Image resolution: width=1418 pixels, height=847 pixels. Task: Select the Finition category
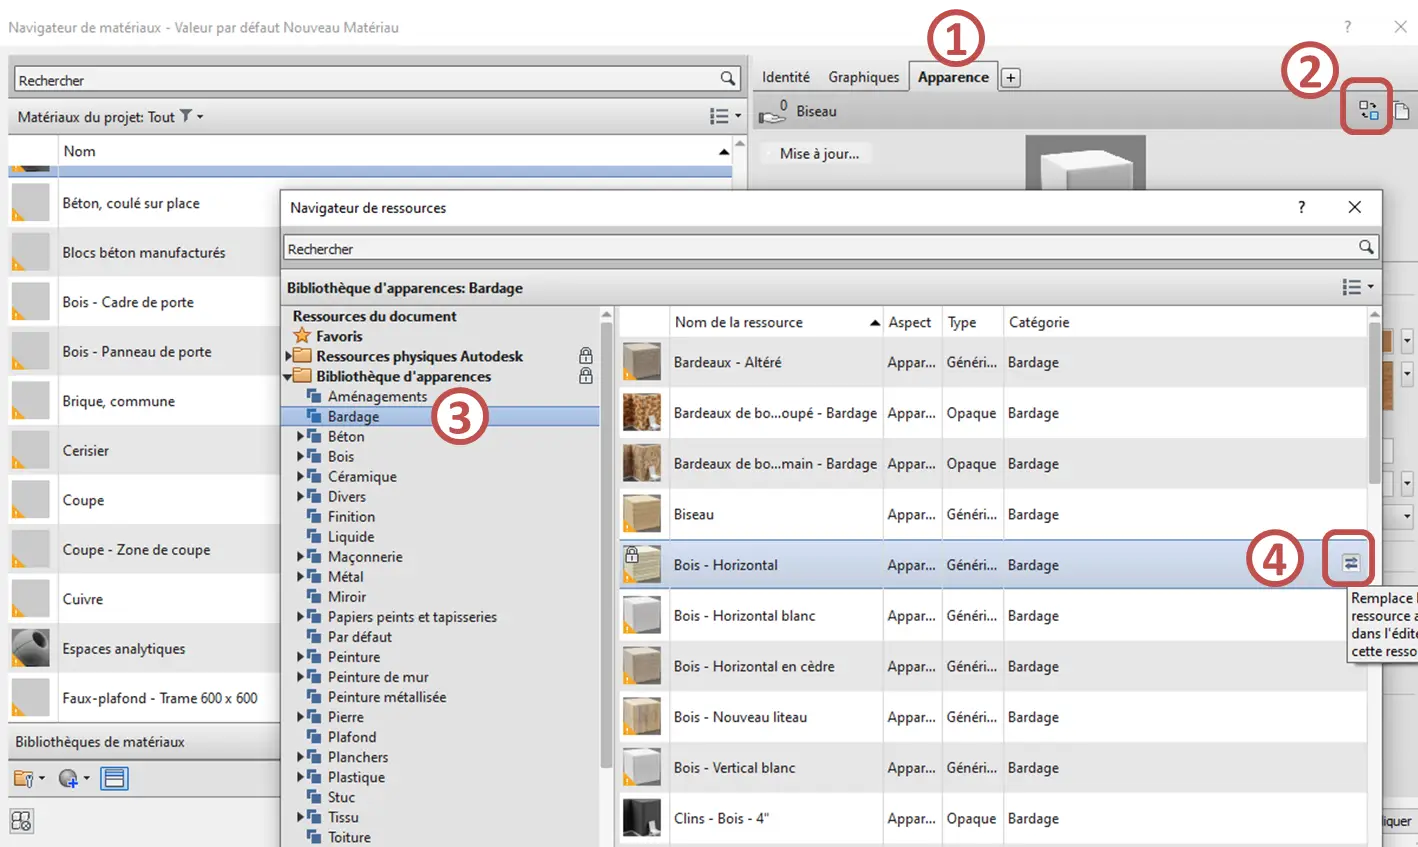click(351, 516)
